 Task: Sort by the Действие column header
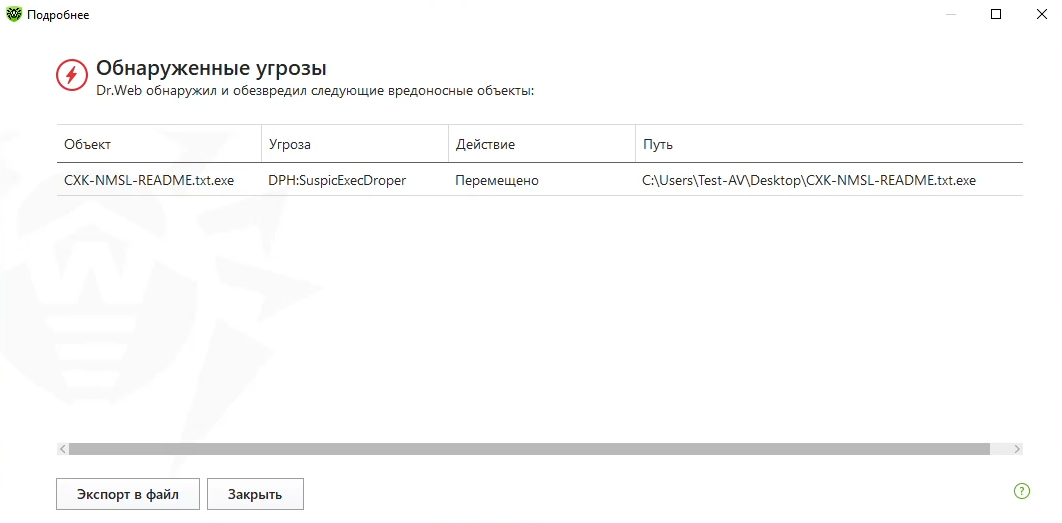(542, 144)
